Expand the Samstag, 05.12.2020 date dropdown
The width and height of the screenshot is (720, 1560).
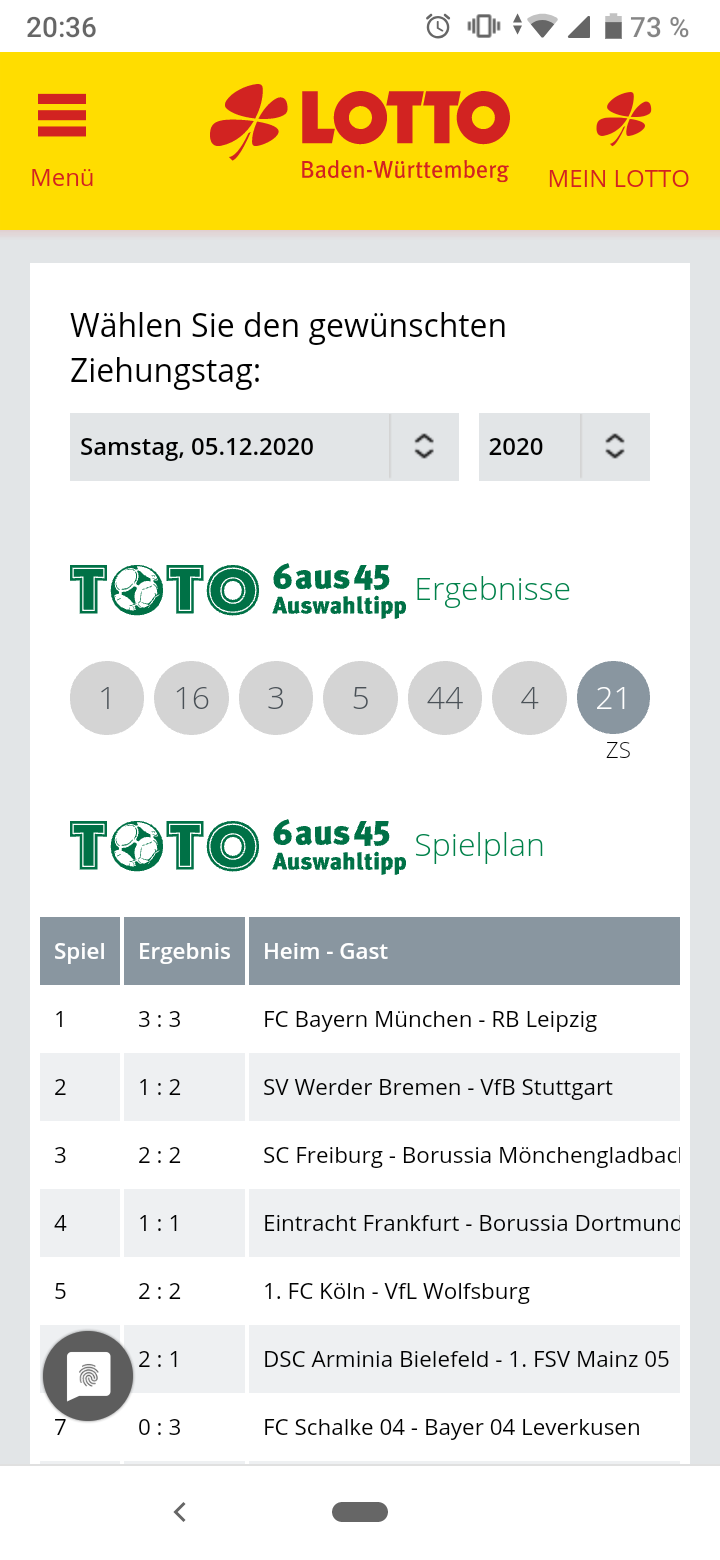click(x=264, y=447)
